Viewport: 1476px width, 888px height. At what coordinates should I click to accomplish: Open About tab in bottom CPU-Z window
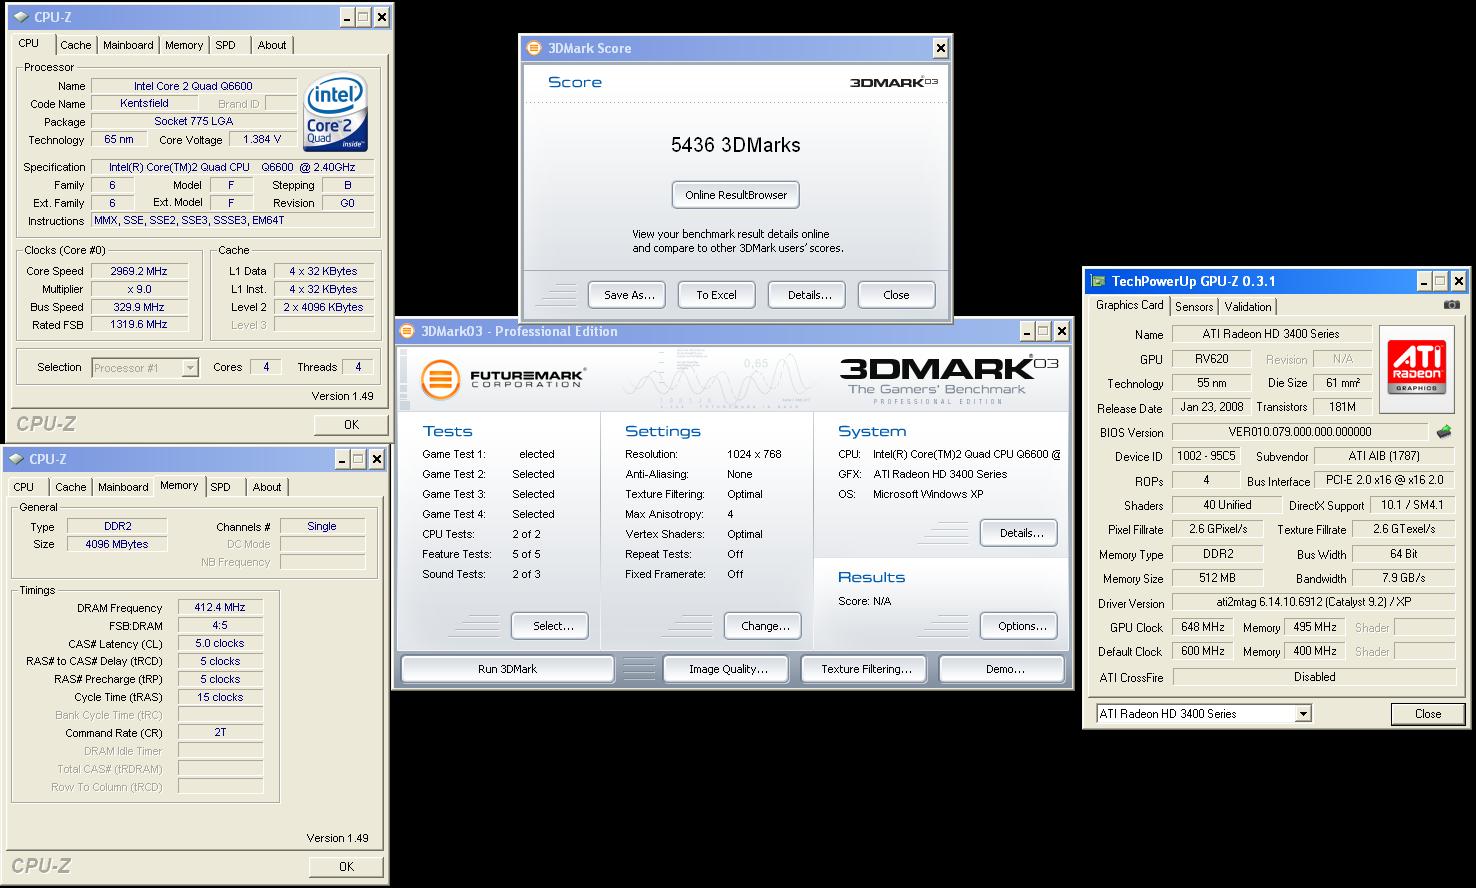pyautogui.click(x=266, y=487)
